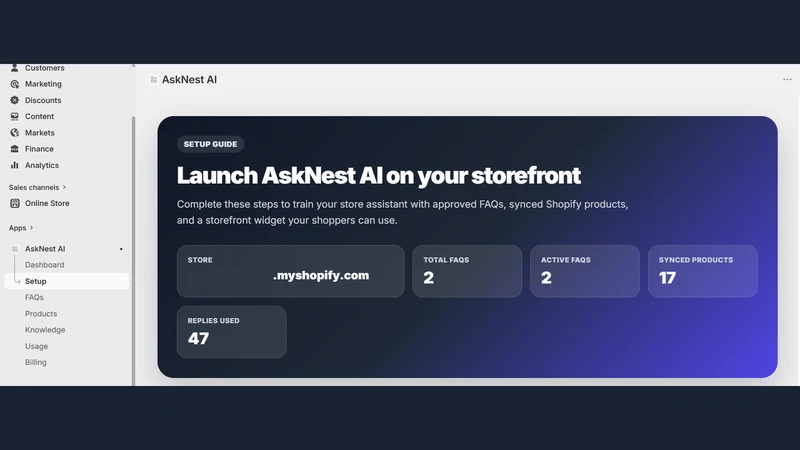Click the pin dot beside AskNest AI
The width and height of the screenshot is (800, 450).
[121, 249]
